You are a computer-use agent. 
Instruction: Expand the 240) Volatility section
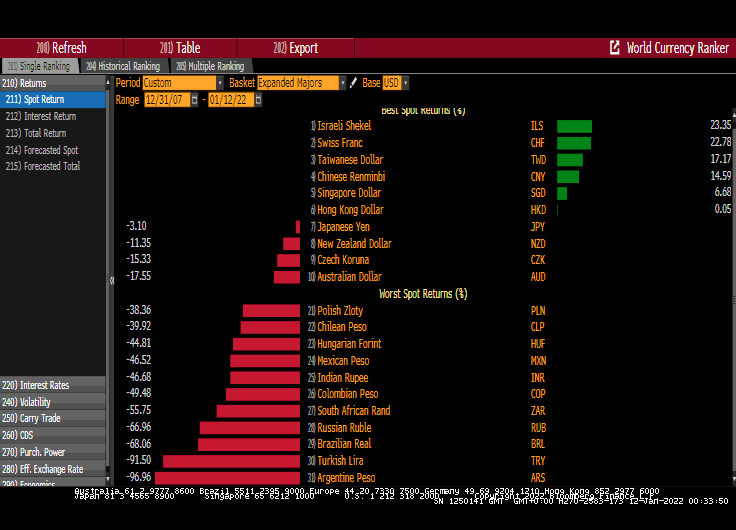pyautogui.click(x=53, y=402)
